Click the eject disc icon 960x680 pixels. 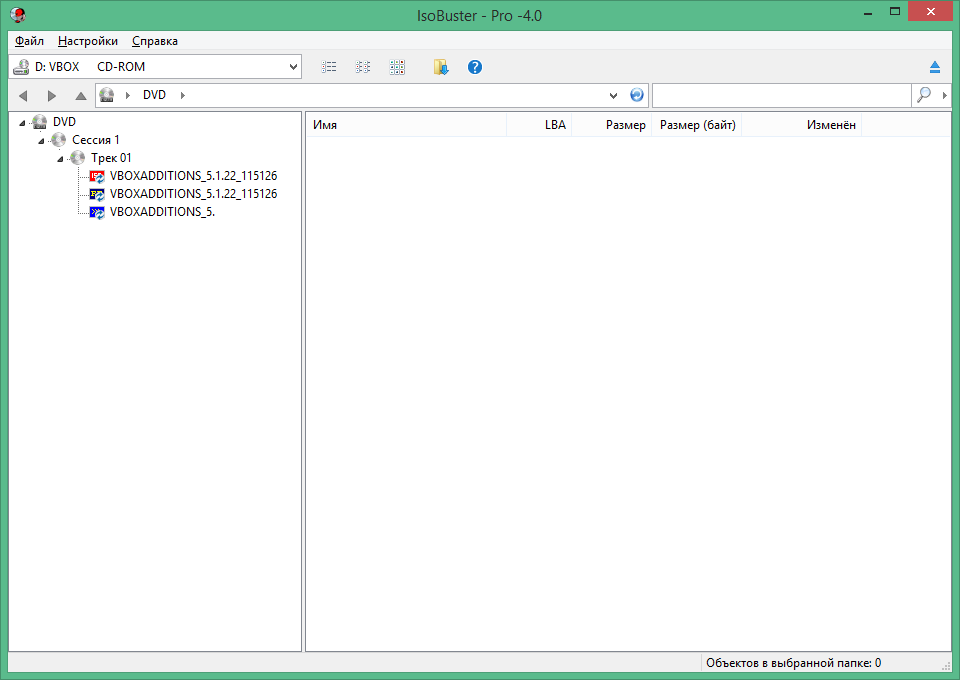coord(934,67)
